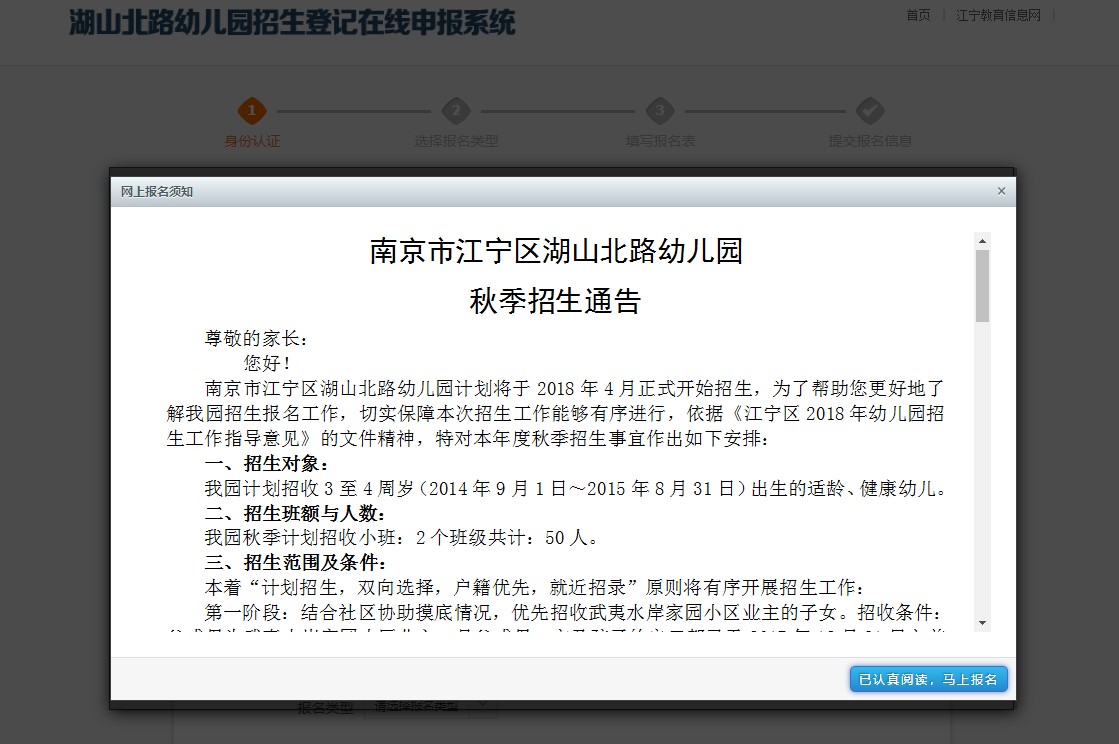Open the 首页 link
This screenshot has width=1119, height=744.
pyautogui.click(x=918, y=15)
